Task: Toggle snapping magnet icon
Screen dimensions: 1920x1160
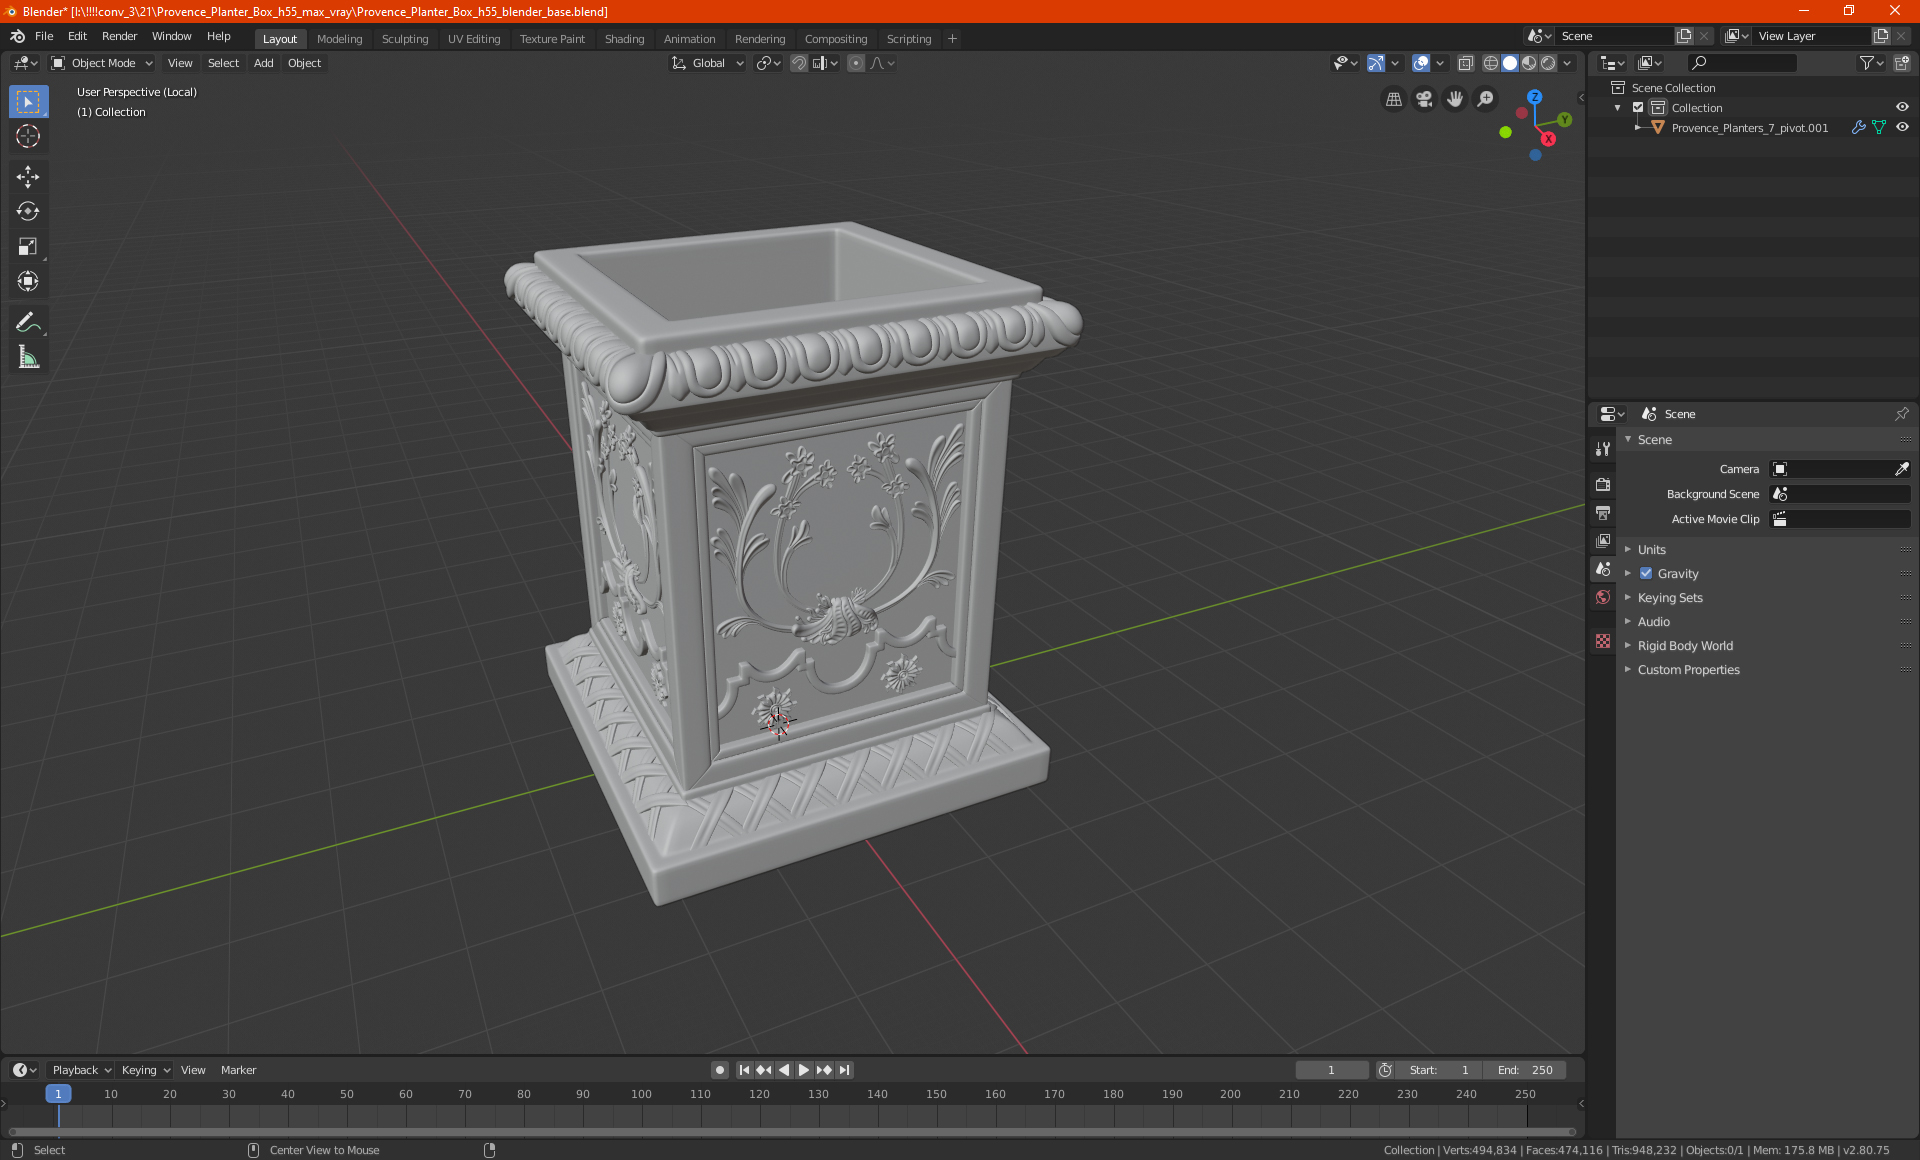Action: [799, 63]
